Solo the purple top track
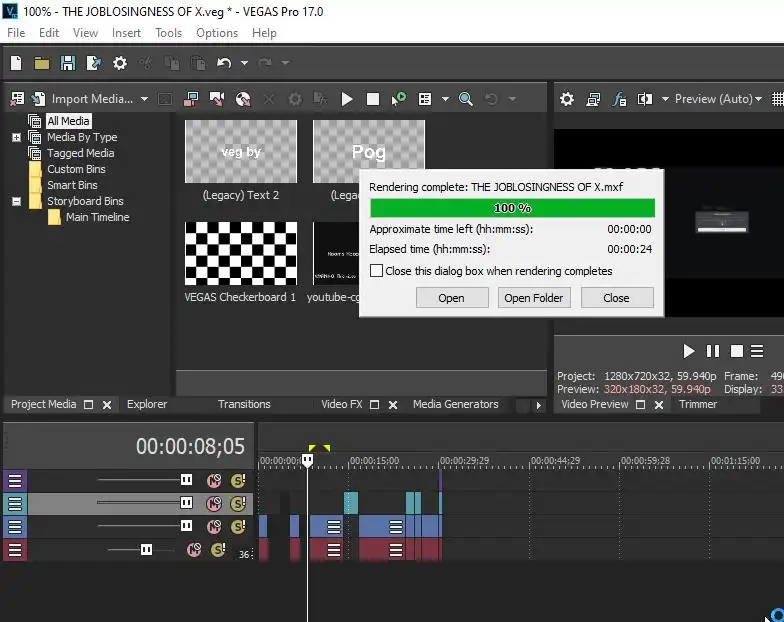This screenshot has height=622, width=784. [238, 480]
